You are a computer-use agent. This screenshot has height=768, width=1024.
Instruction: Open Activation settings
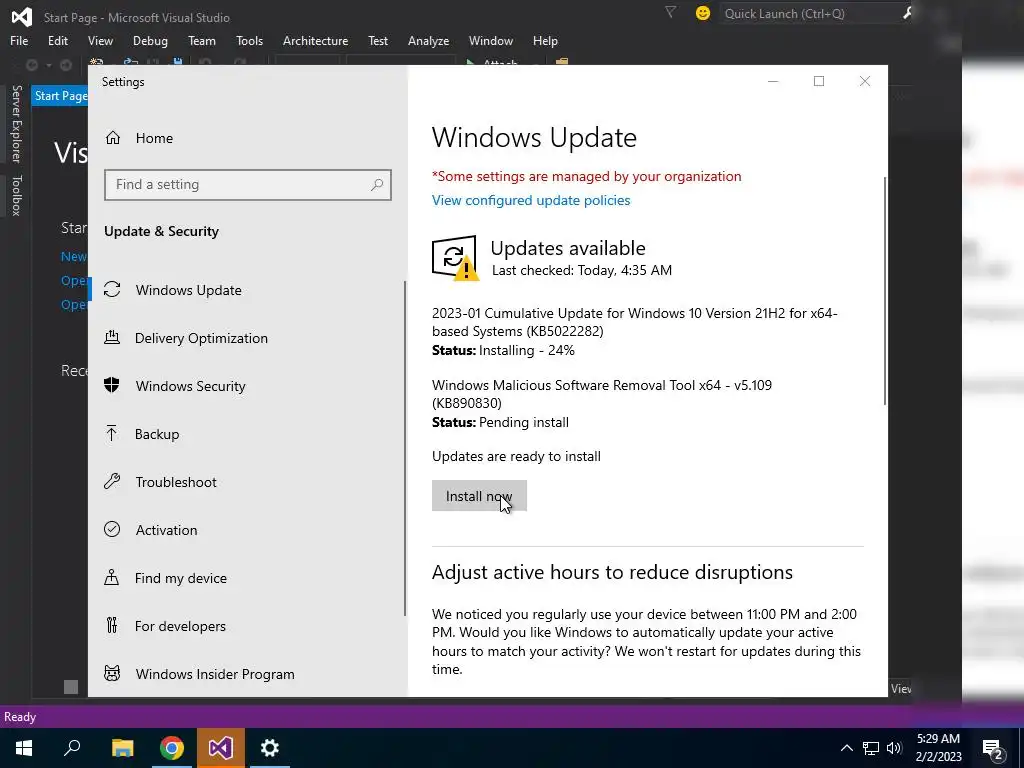coord(150,530)
